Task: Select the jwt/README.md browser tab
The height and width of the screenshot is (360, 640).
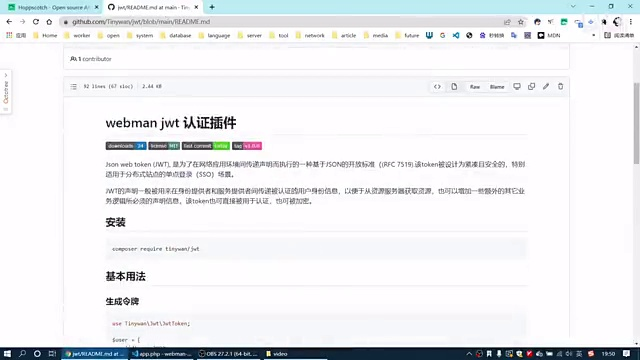Action: pyautogui.click(x=153, y=7)
